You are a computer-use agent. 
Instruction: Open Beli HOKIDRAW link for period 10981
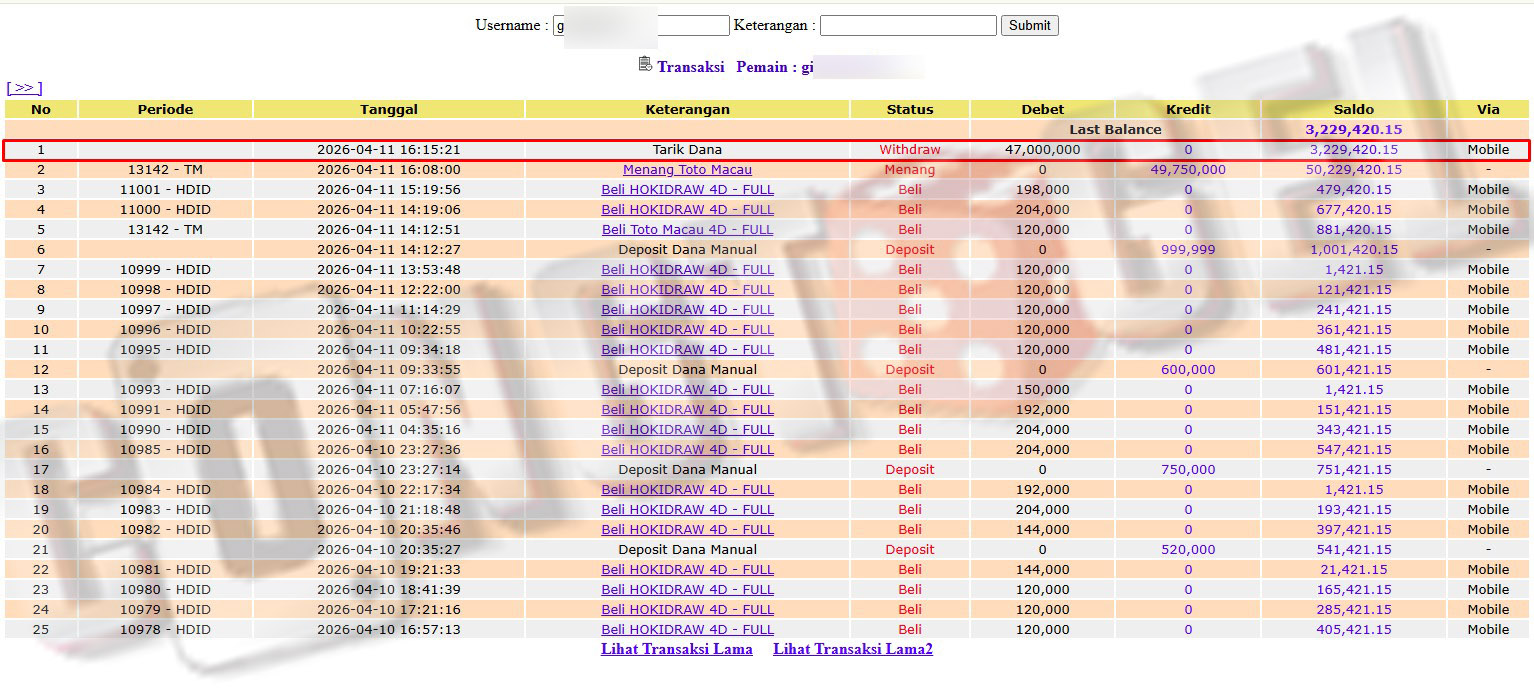coord(687,570)
